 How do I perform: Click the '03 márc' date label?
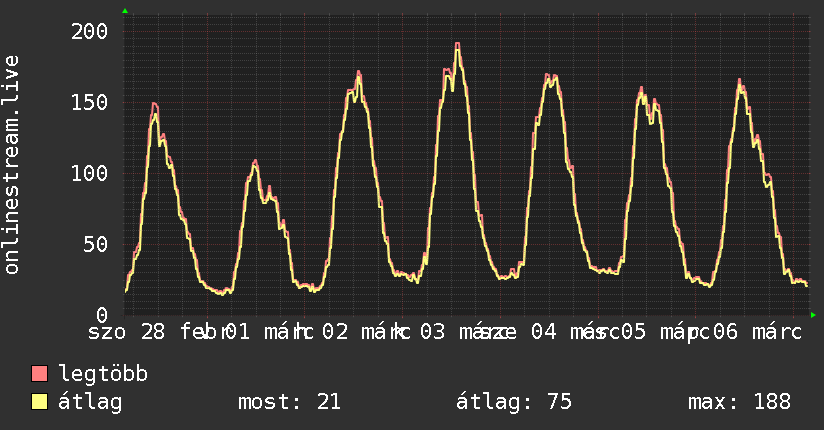460,332
